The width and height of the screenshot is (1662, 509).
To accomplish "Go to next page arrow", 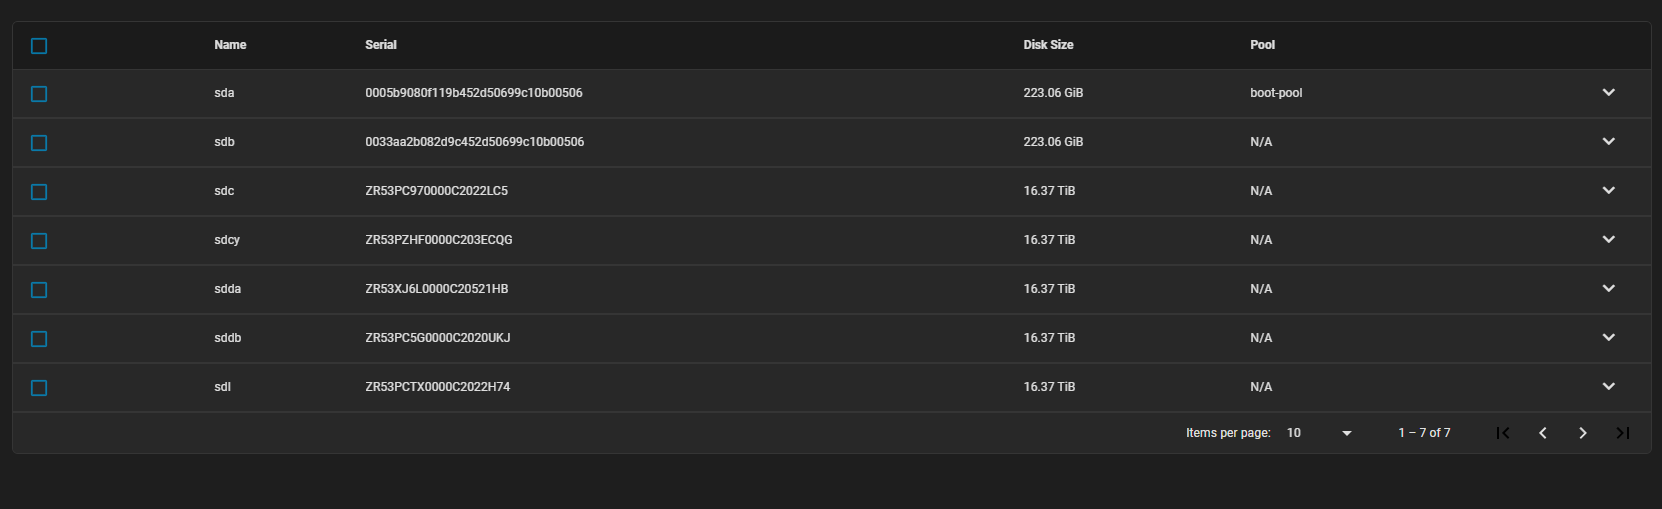I will click(x=1583, y=433).
